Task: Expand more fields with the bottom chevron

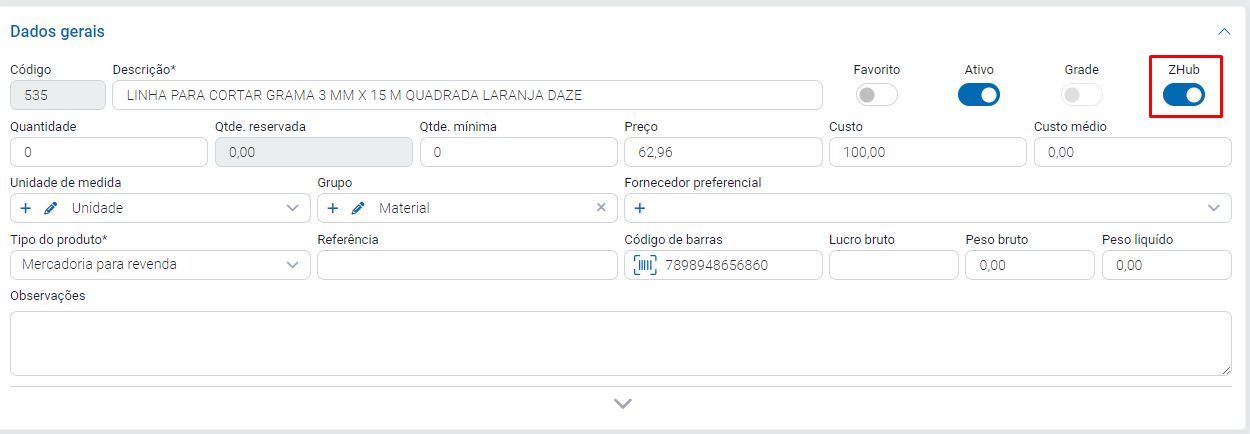Action: (623, 404)
